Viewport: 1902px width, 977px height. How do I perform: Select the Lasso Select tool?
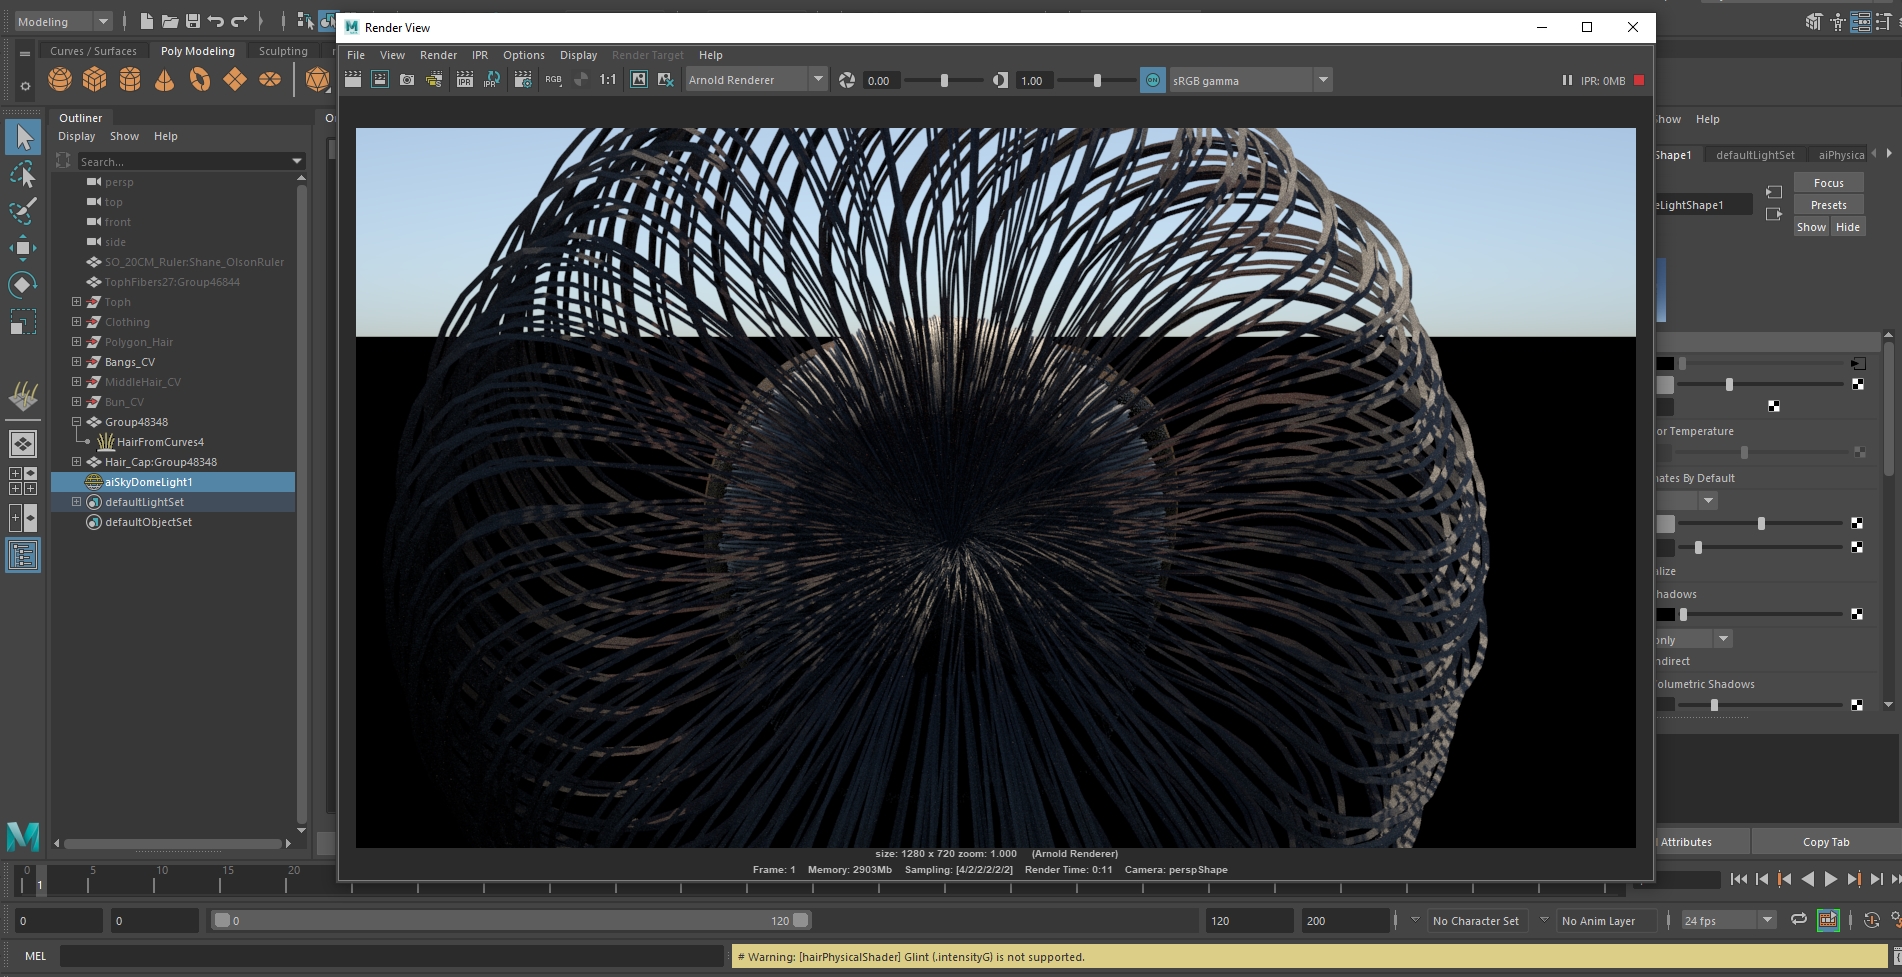22,175
